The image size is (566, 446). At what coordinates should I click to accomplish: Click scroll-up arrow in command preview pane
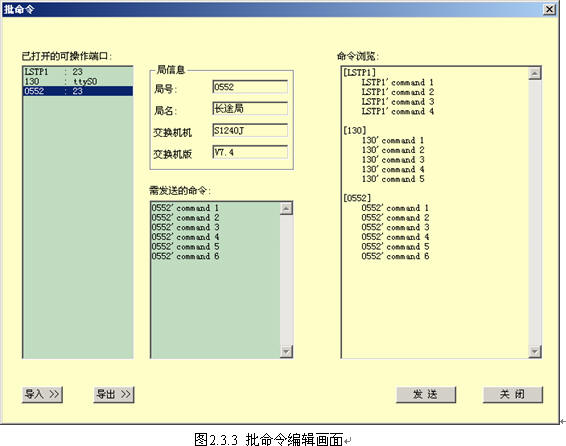(x=535, y=73)
